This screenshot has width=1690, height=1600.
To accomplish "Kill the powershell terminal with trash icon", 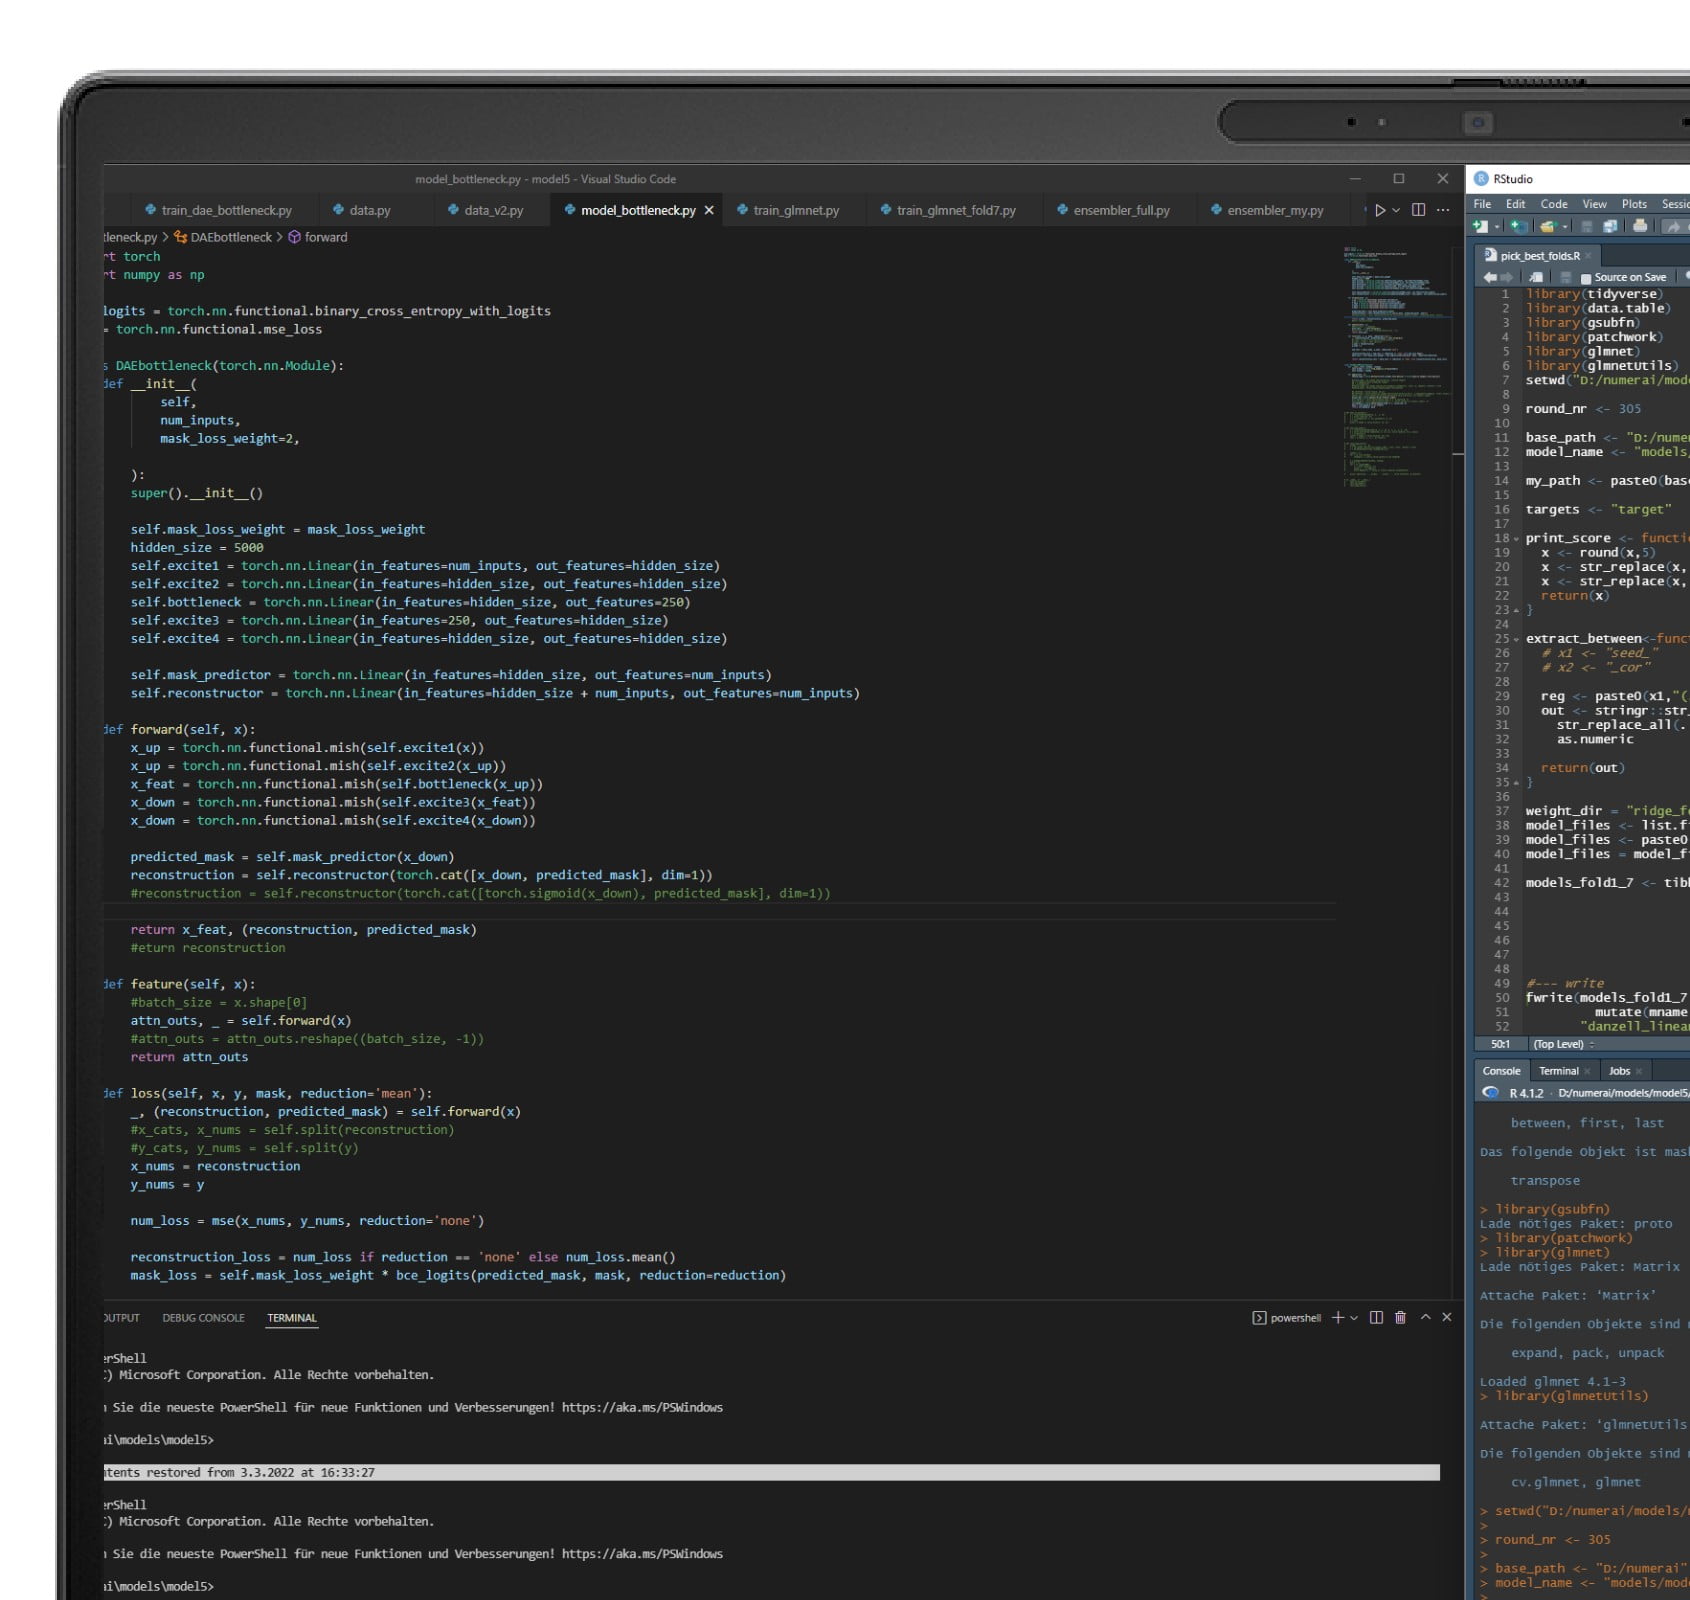I will pyautogui.click(x=1400, y=1317).
